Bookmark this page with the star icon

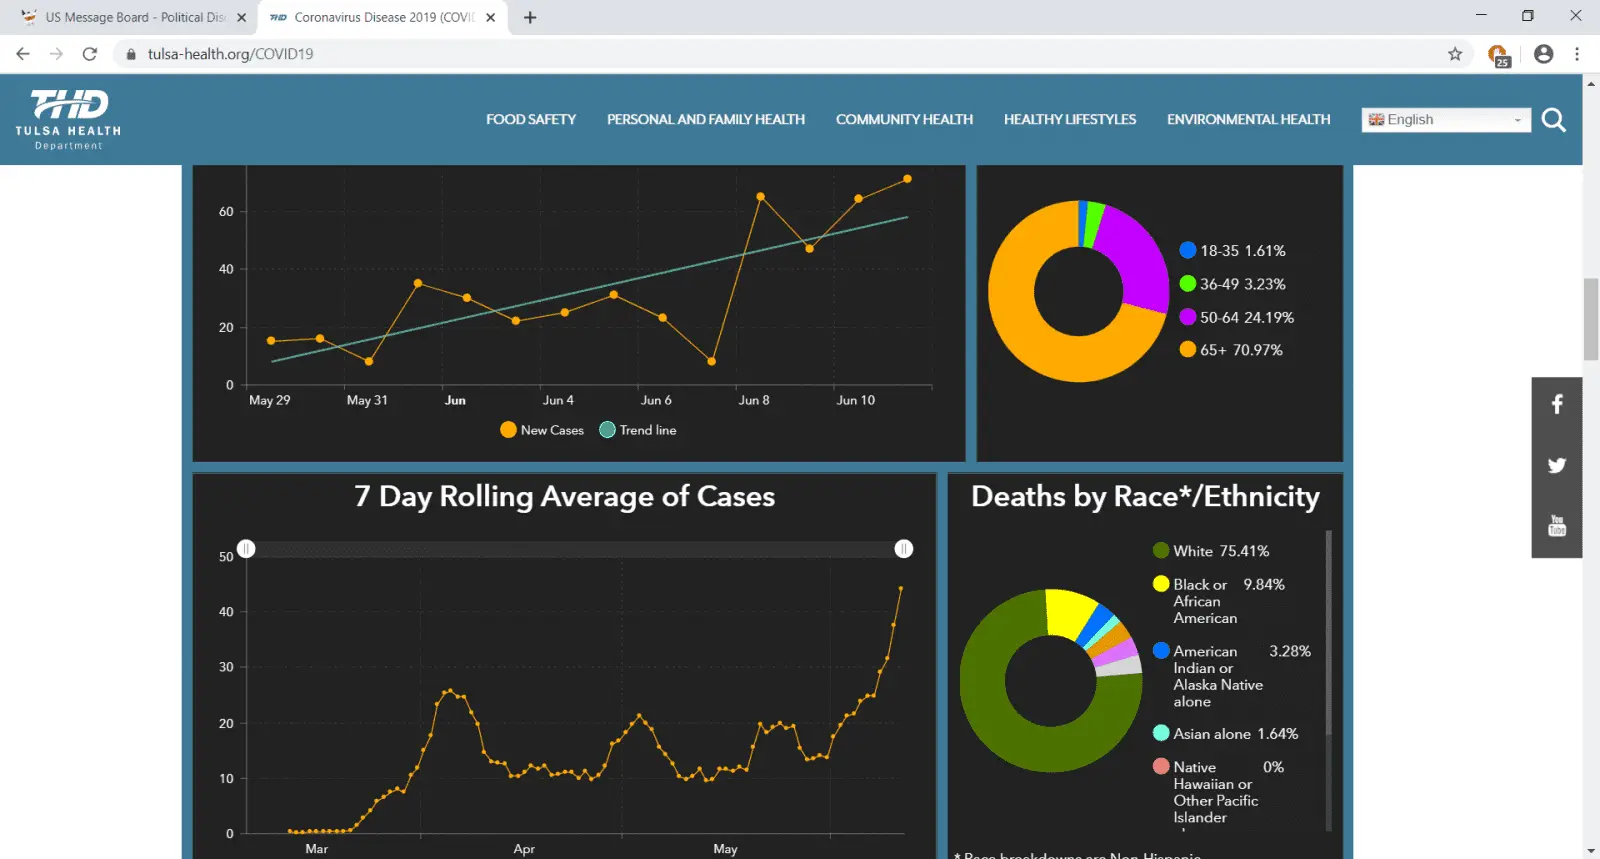pyautogui.click(x=1455, y=54)
